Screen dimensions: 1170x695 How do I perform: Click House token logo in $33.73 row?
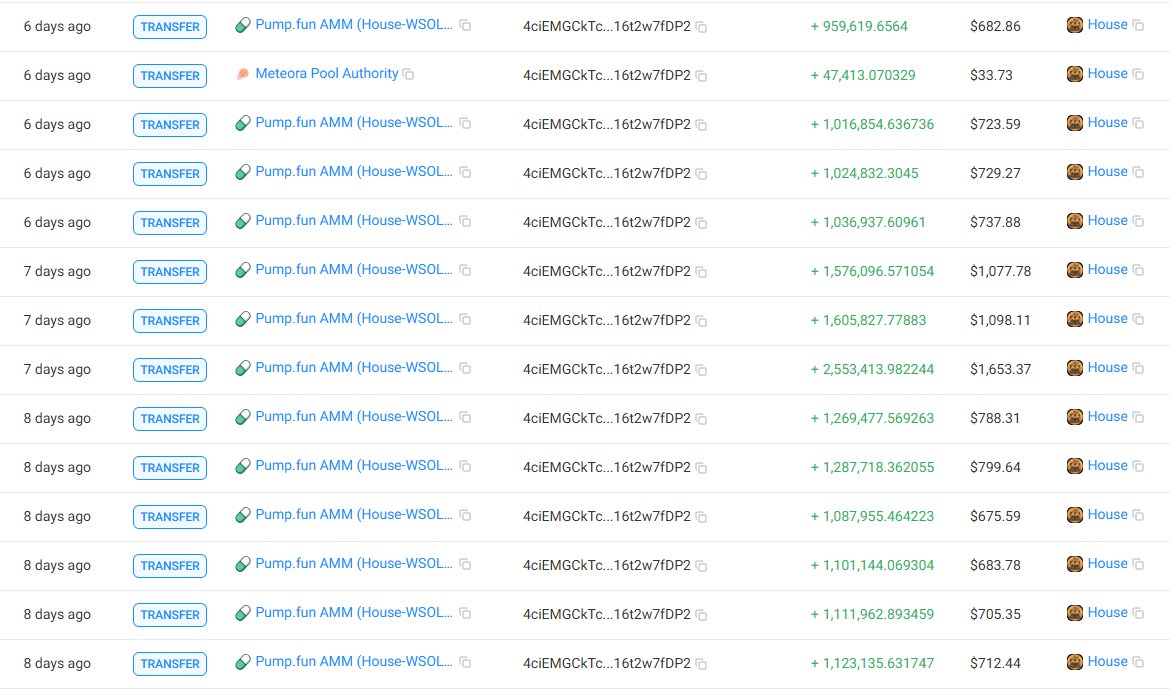click(x=1074, y=74)
